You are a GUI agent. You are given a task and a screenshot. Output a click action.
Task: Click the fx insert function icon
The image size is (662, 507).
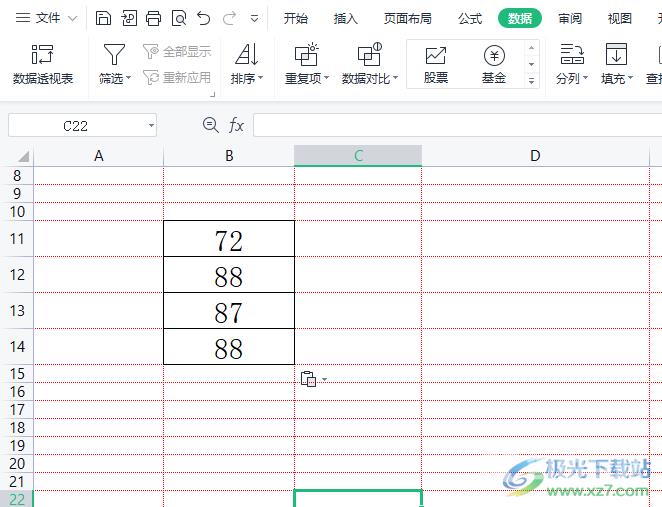coord(236,125)
